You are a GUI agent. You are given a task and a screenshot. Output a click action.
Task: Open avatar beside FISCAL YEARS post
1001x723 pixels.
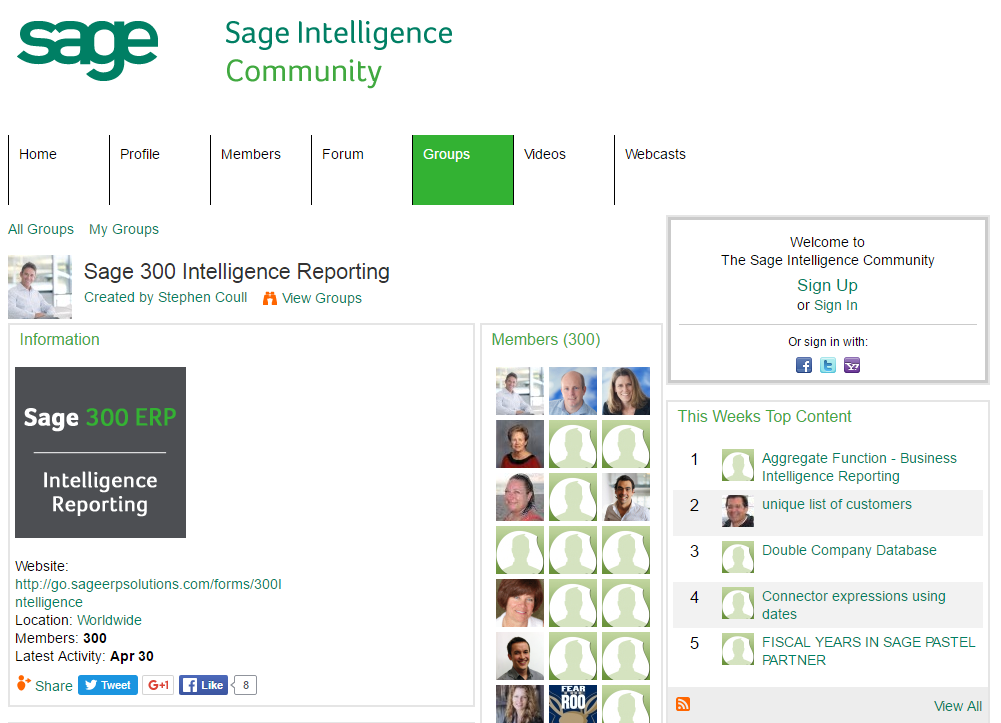pos(738,648)
